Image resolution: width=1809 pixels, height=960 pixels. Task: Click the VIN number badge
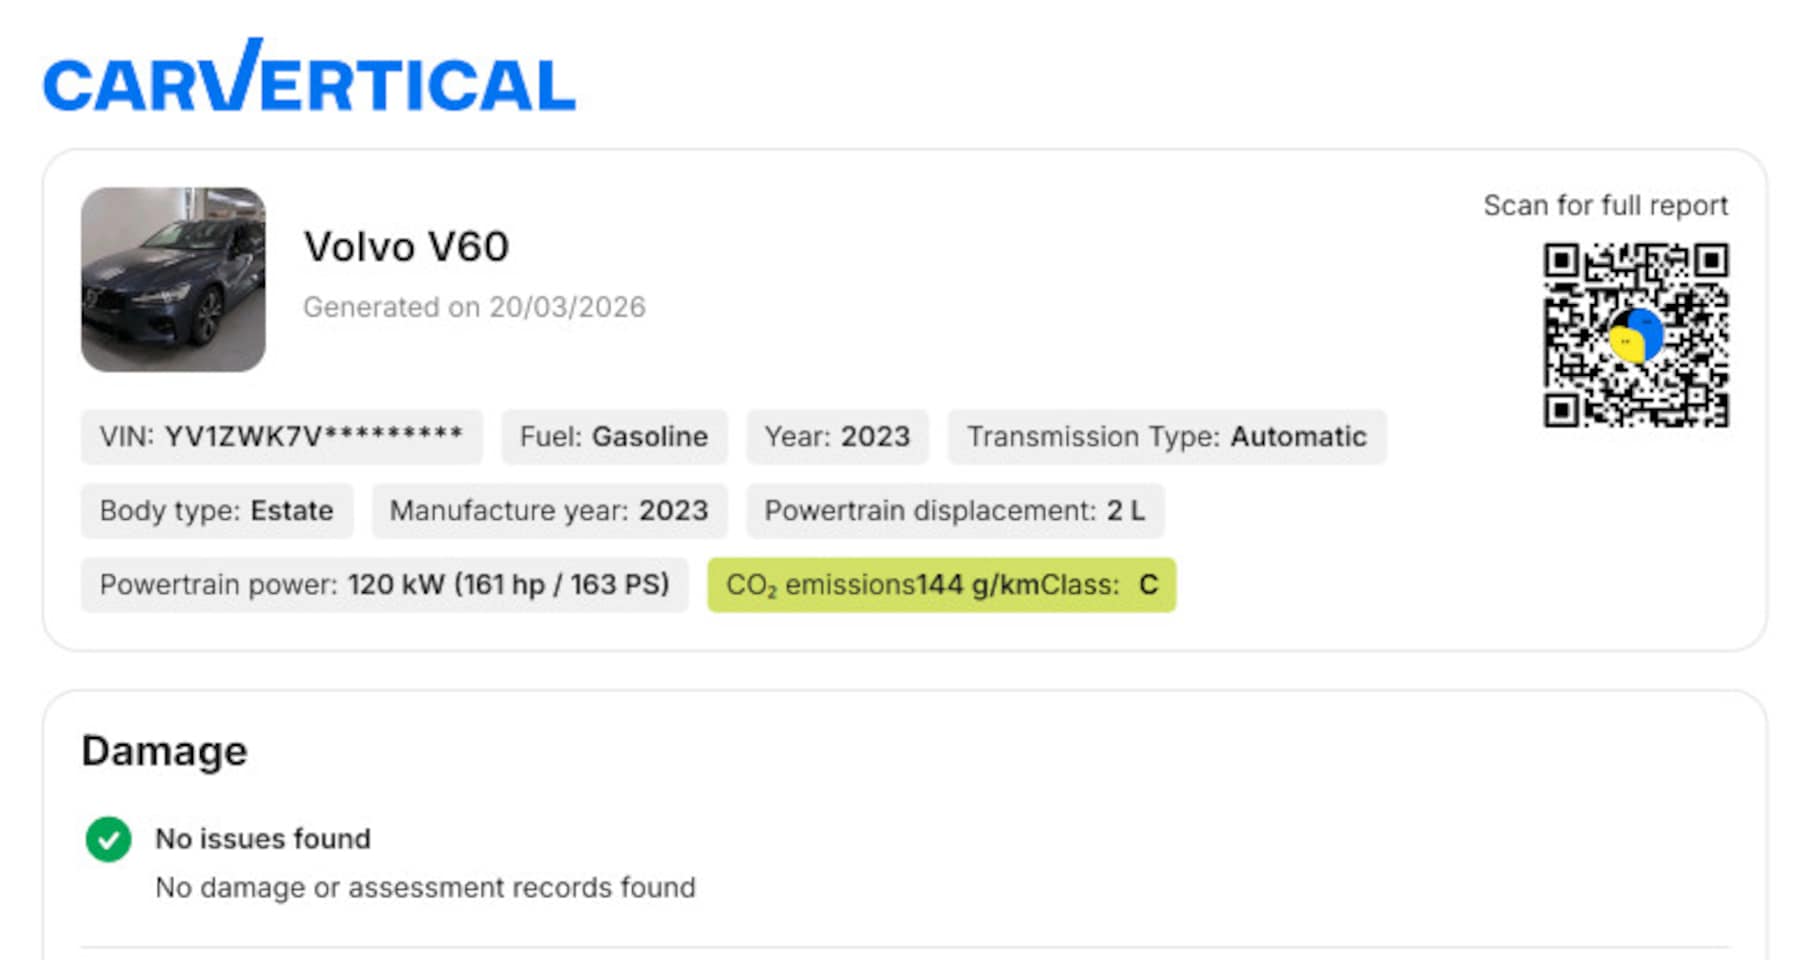point(281,437)
